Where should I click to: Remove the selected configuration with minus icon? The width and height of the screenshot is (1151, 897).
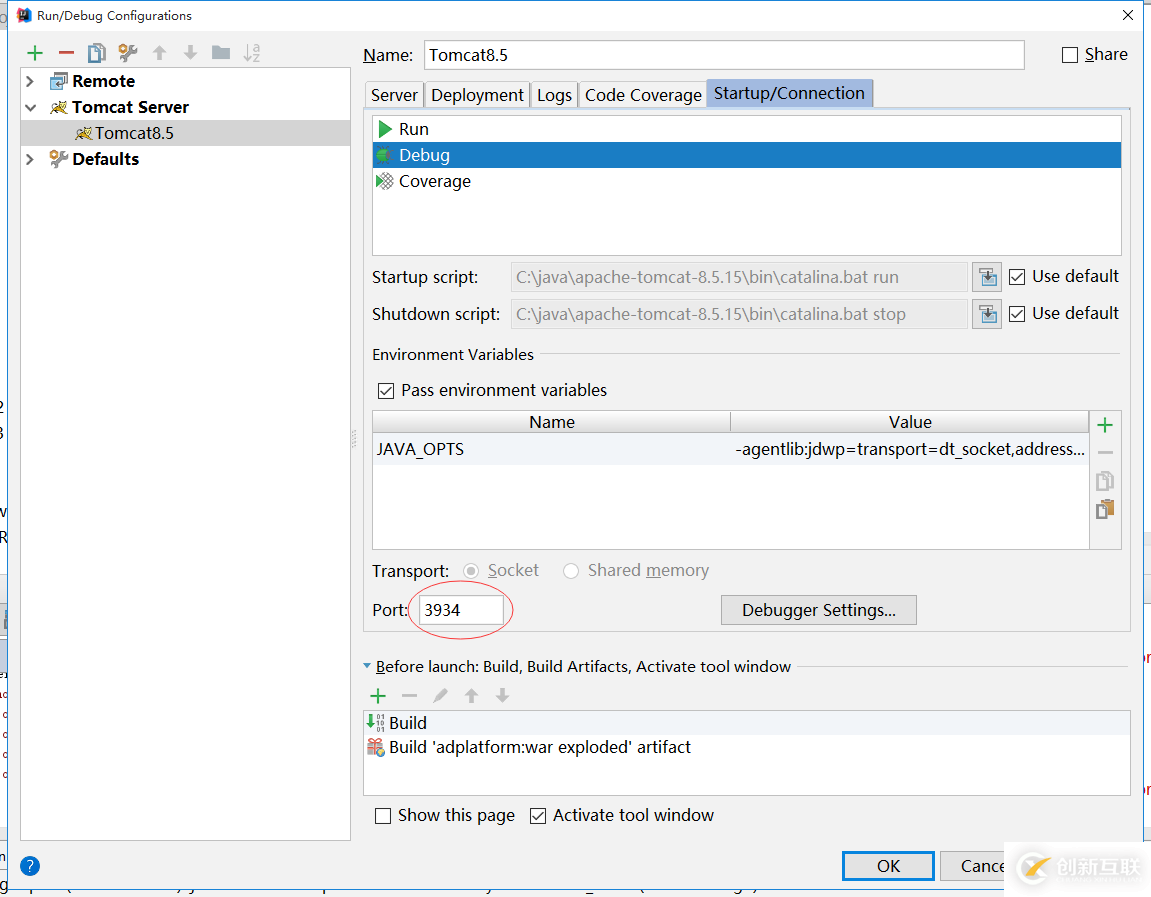66,53
